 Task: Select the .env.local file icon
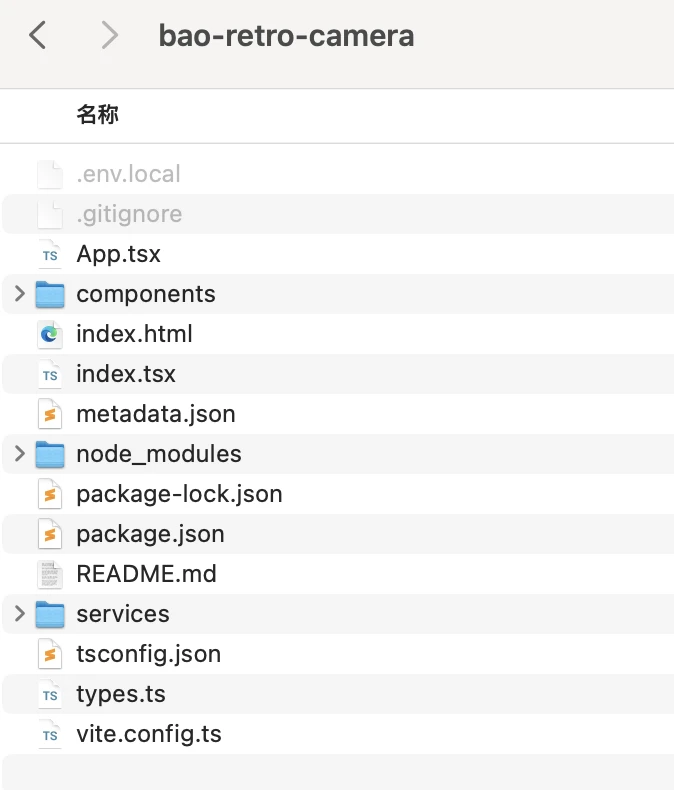pyautogui.click(x=50, y=174)
